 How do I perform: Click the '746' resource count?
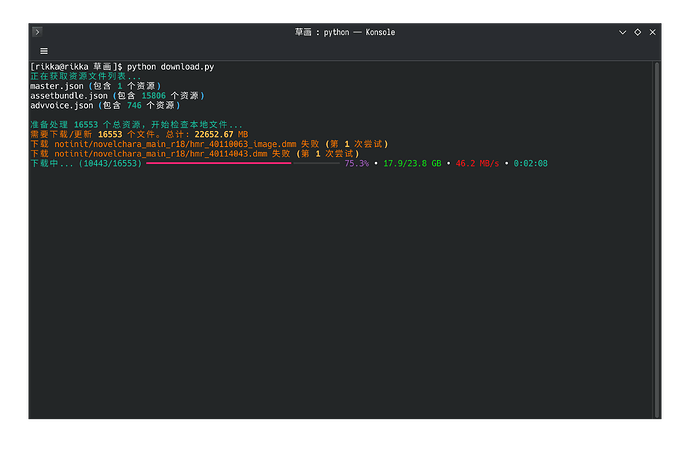pyautogui.click(x=134, y=105)
